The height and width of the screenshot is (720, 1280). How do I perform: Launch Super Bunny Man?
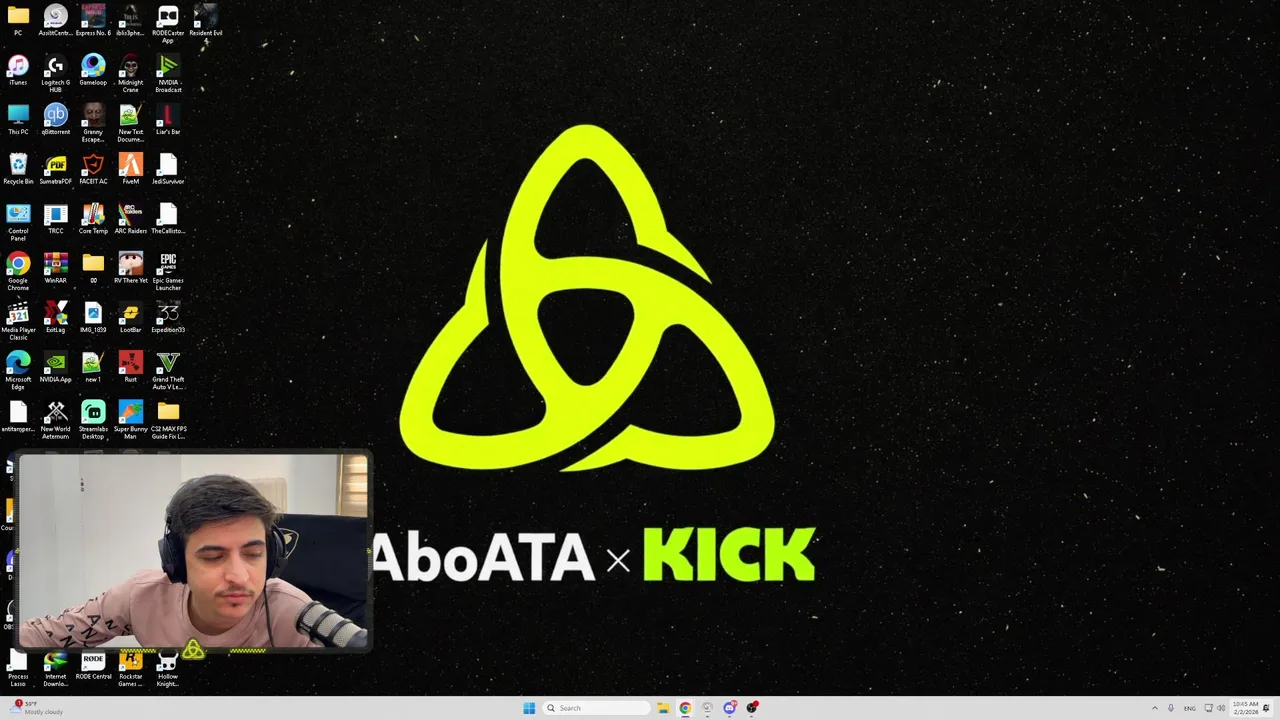click(x=130, y=421)
